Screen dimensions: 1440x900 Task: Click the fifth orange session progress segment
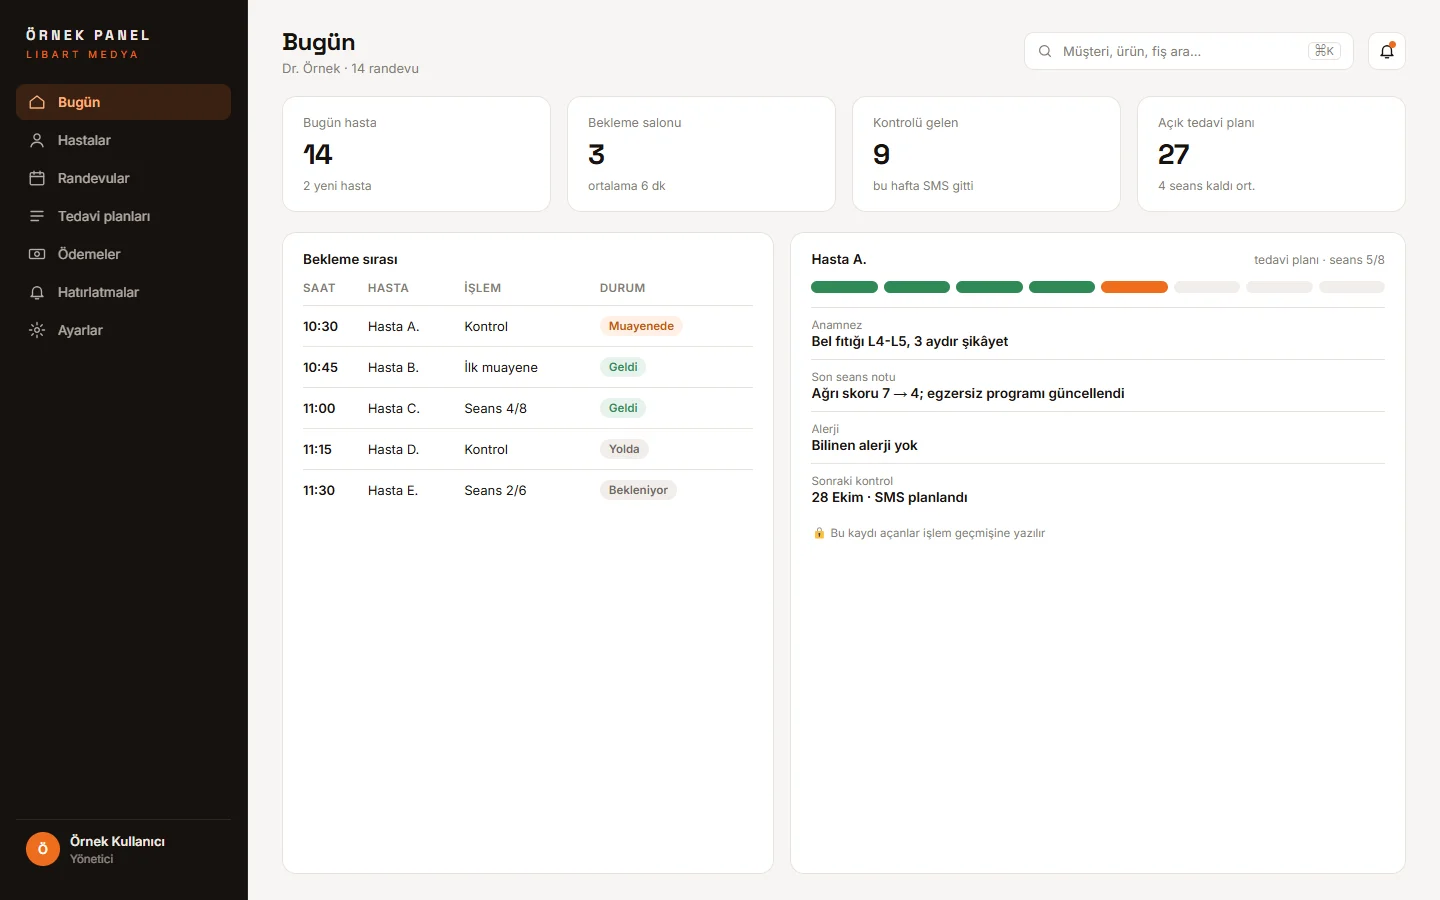(1134, 287)
